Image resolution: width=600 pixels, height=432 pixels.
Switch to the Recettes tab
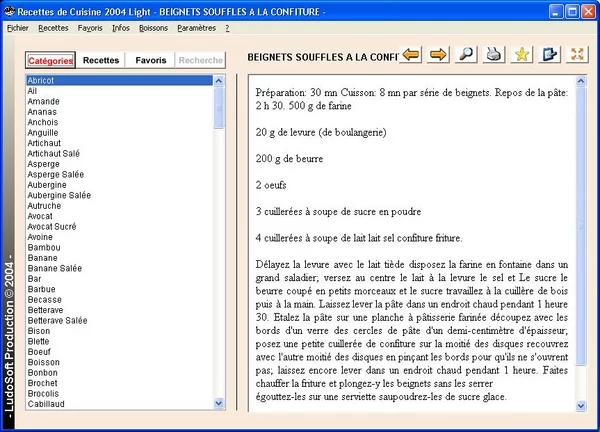[101, 60]
